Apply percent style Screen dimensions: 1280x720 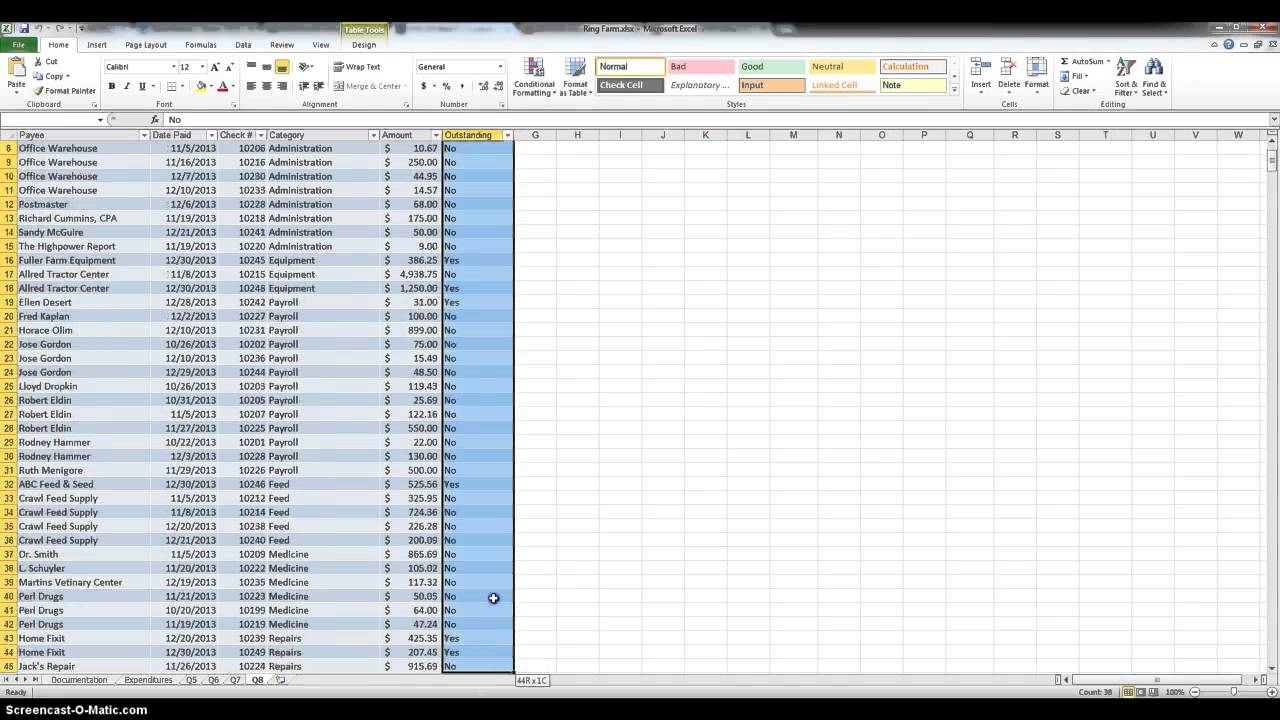click(446, 86)
